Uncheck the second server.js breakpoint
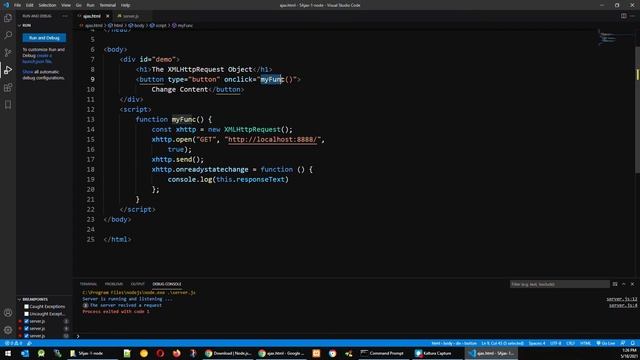The height and width of the screenshot is (360, 640). click(27, 329)
